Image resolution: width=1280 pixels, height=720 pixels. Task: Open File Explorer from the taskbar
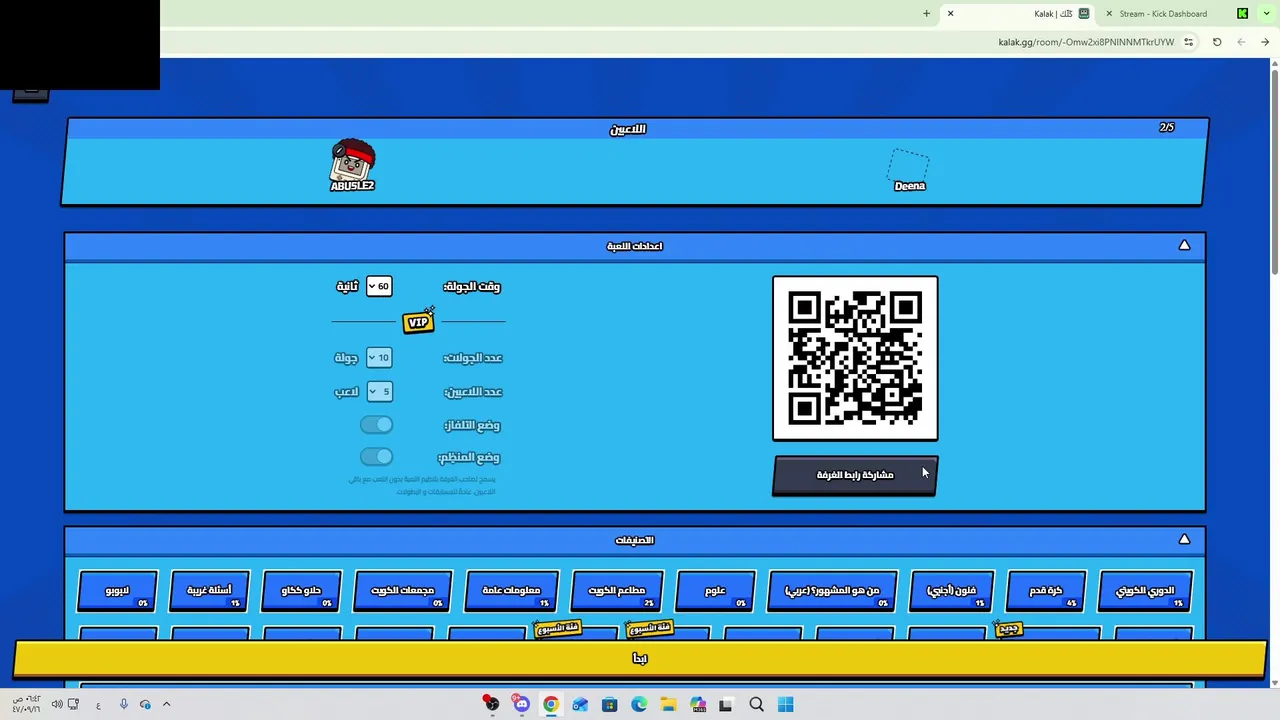coord(668,704)
